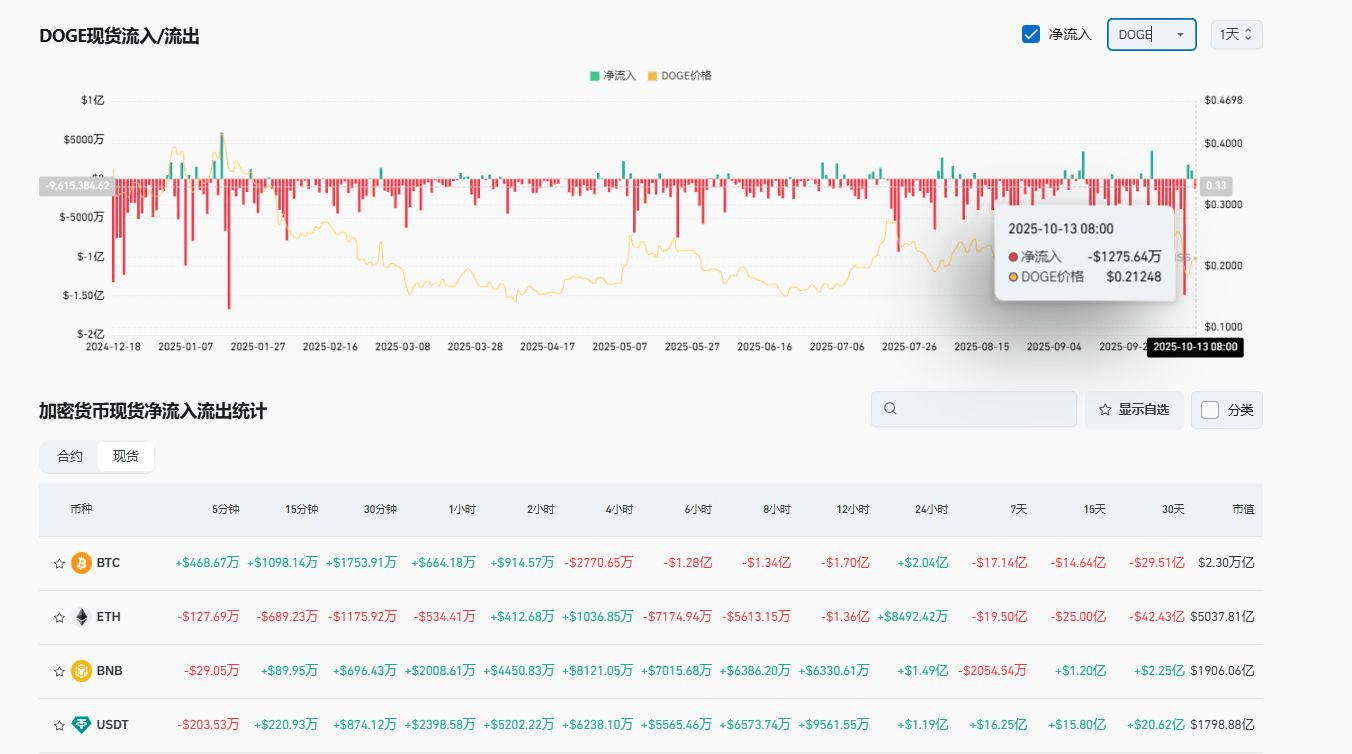Click the BNB coin icon
This screenshot has width=1352, height=754.
[82, 671]
